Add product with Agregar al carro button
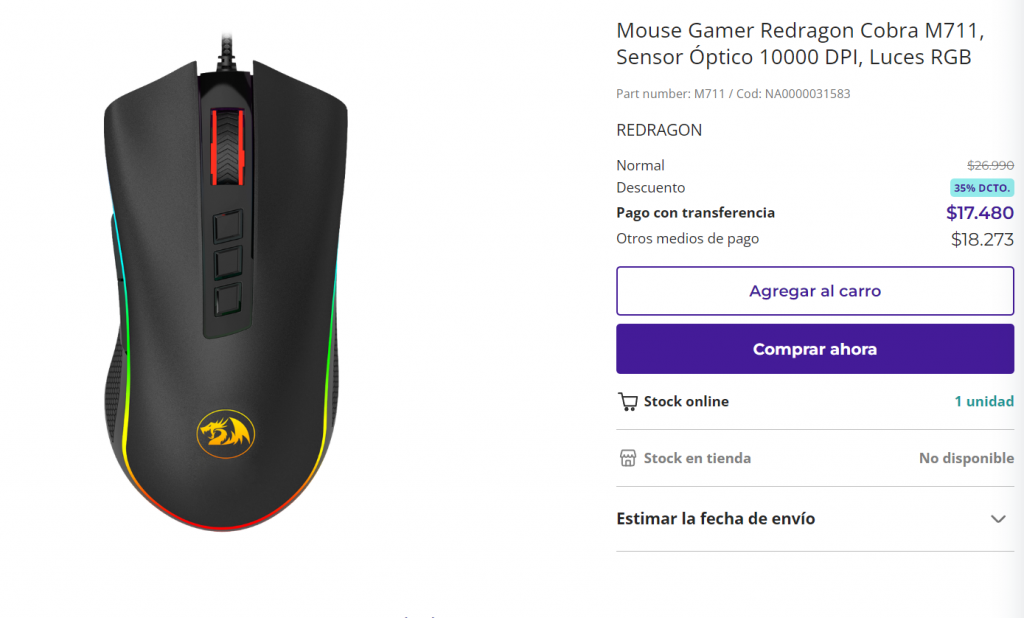1024x618 pixels. click(815, 291)
